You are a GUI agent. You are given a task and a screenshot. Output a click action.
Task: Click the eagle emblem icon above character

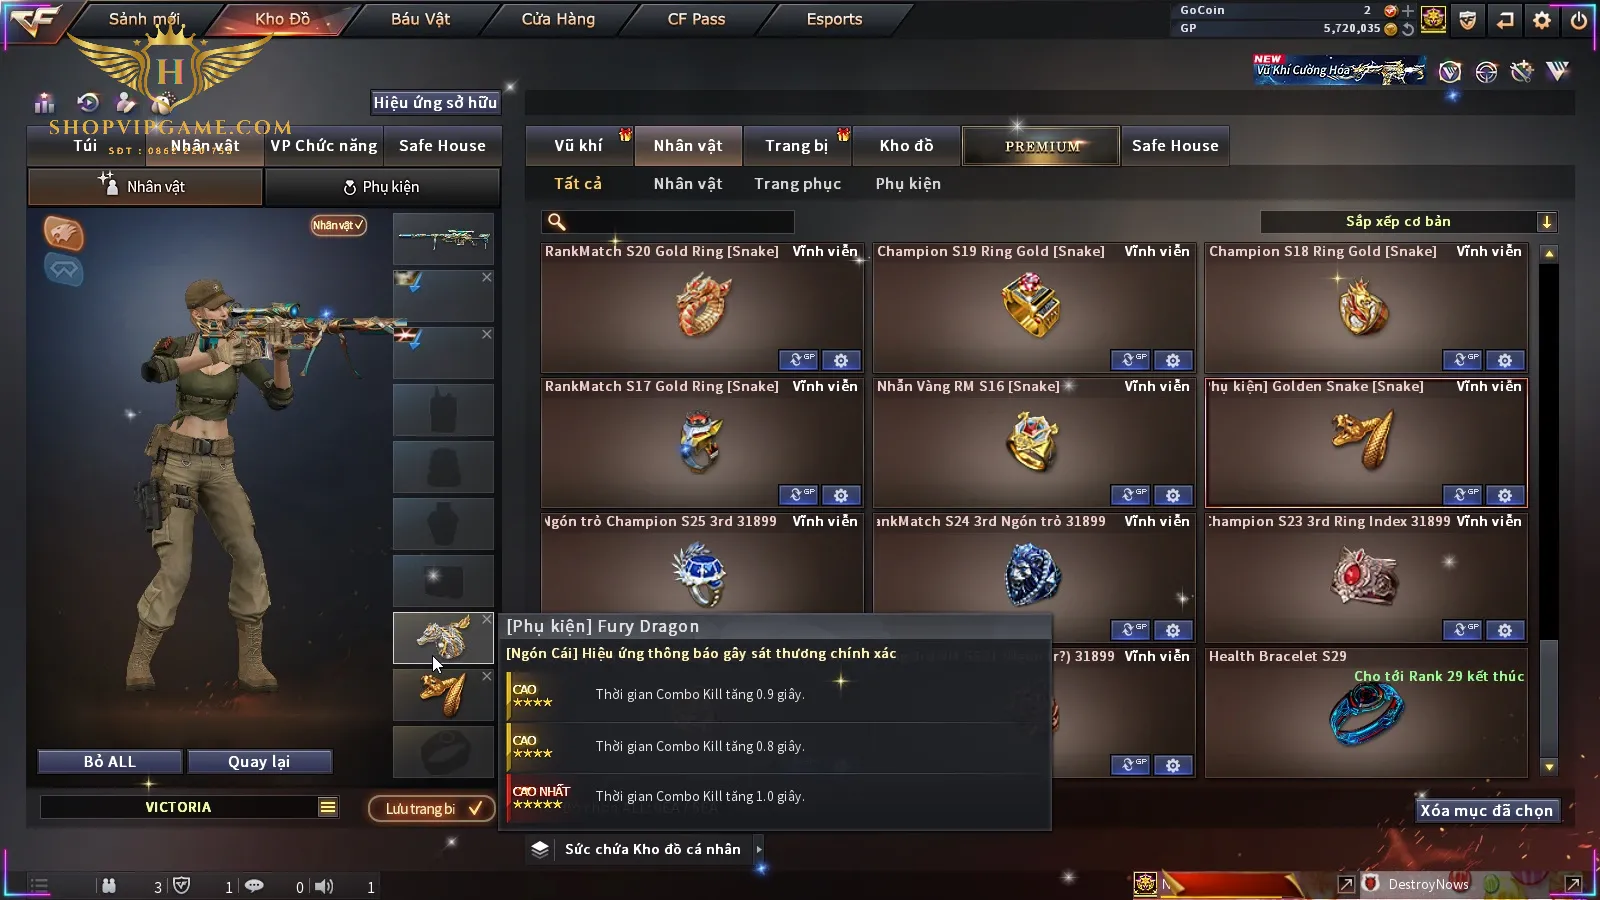coord(63,233)
